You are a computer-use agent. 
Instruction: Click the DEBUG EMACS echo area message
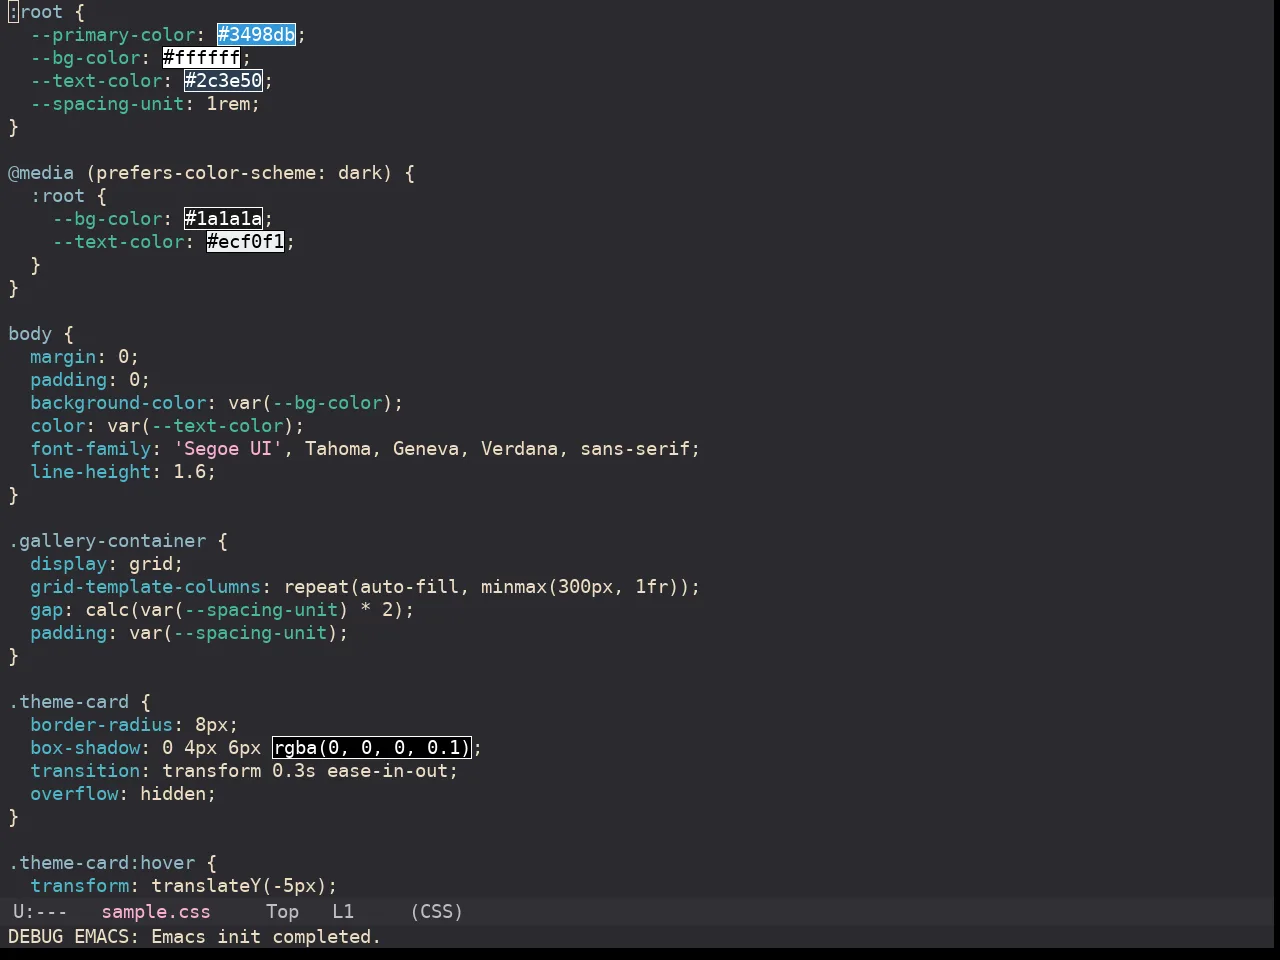tap(195, 937)
